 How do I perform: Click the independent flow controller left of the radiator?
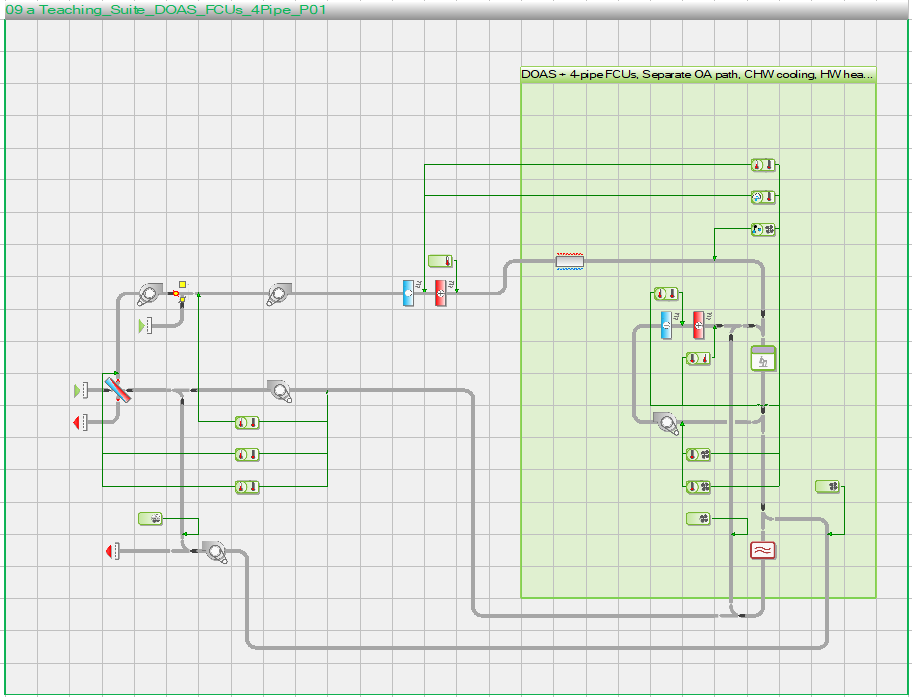(x=699, y=518)
